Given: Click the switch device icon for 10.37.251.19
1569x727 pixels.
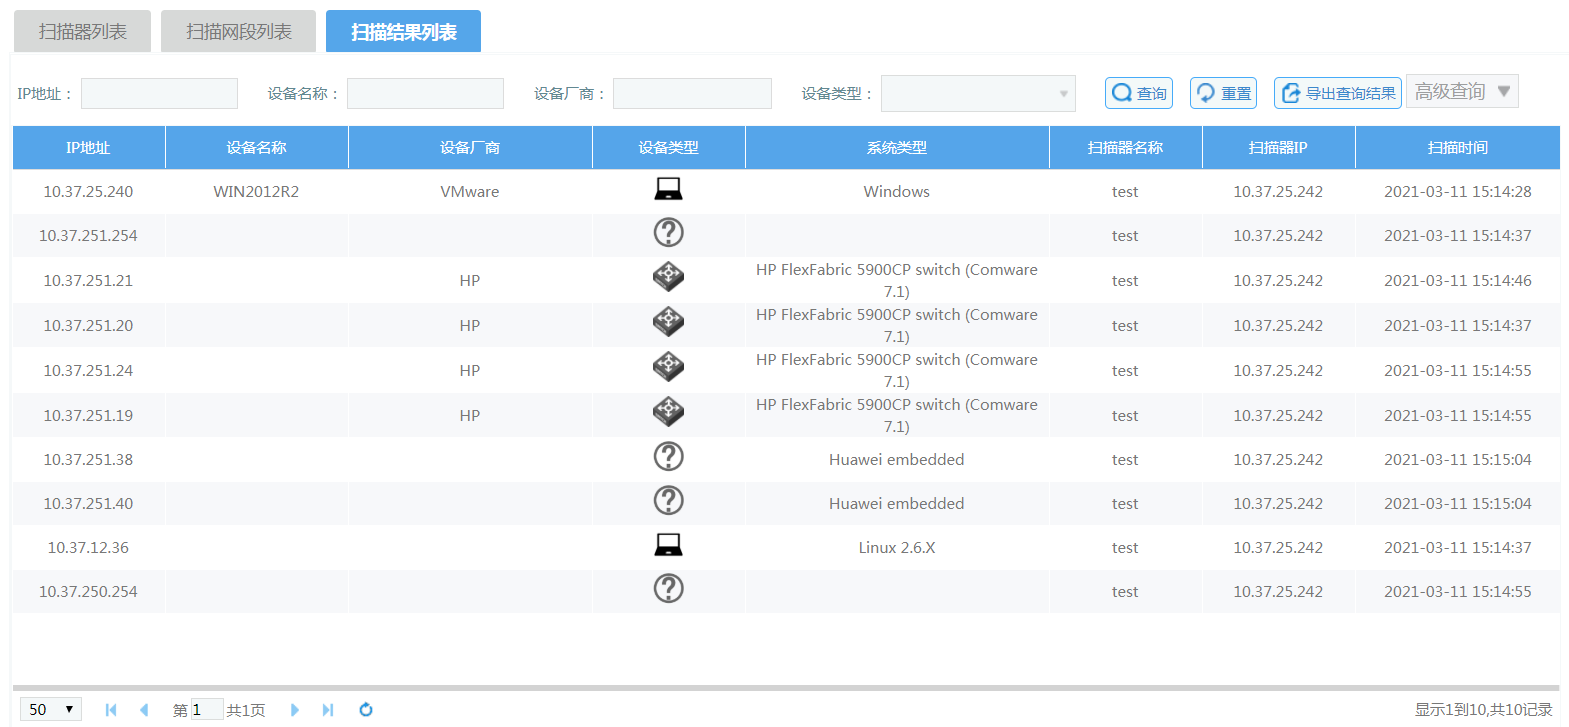Looking at the screenshot, I should click(668, 411).
